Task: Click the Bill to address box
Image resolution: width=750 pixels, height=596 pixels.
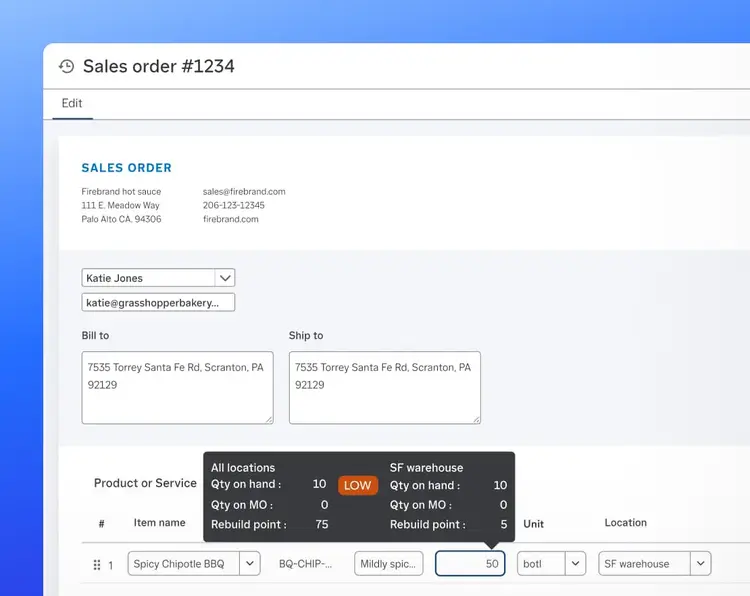Action: (x=177, y=387)
